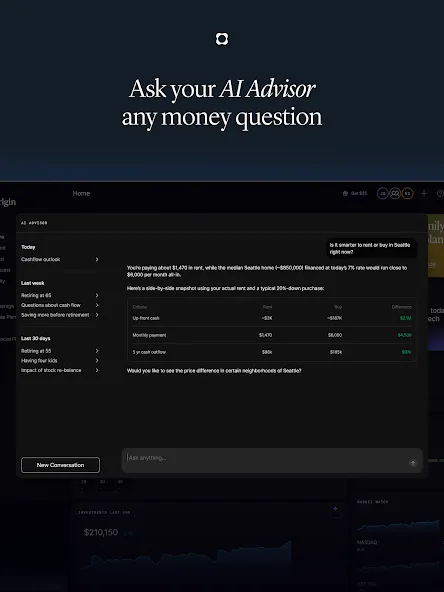Click the Difference column header
Screen dimensions: 444x592
402,307
